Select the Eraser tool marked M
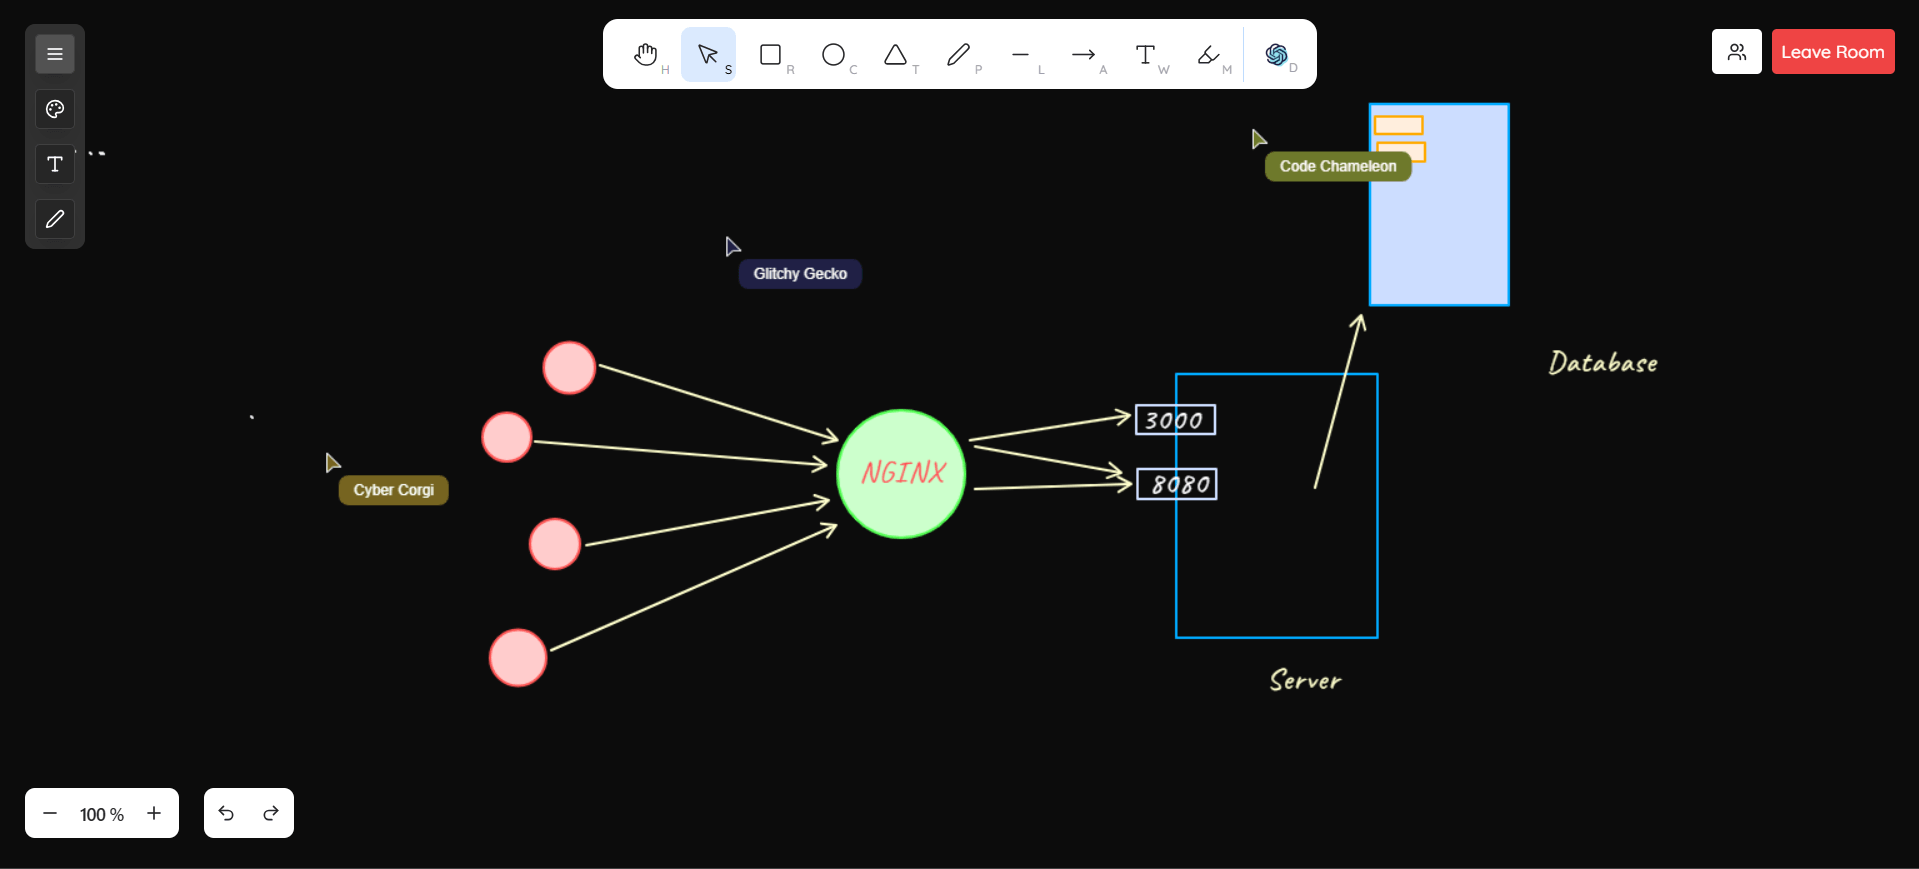 (x=1209, y=54)
